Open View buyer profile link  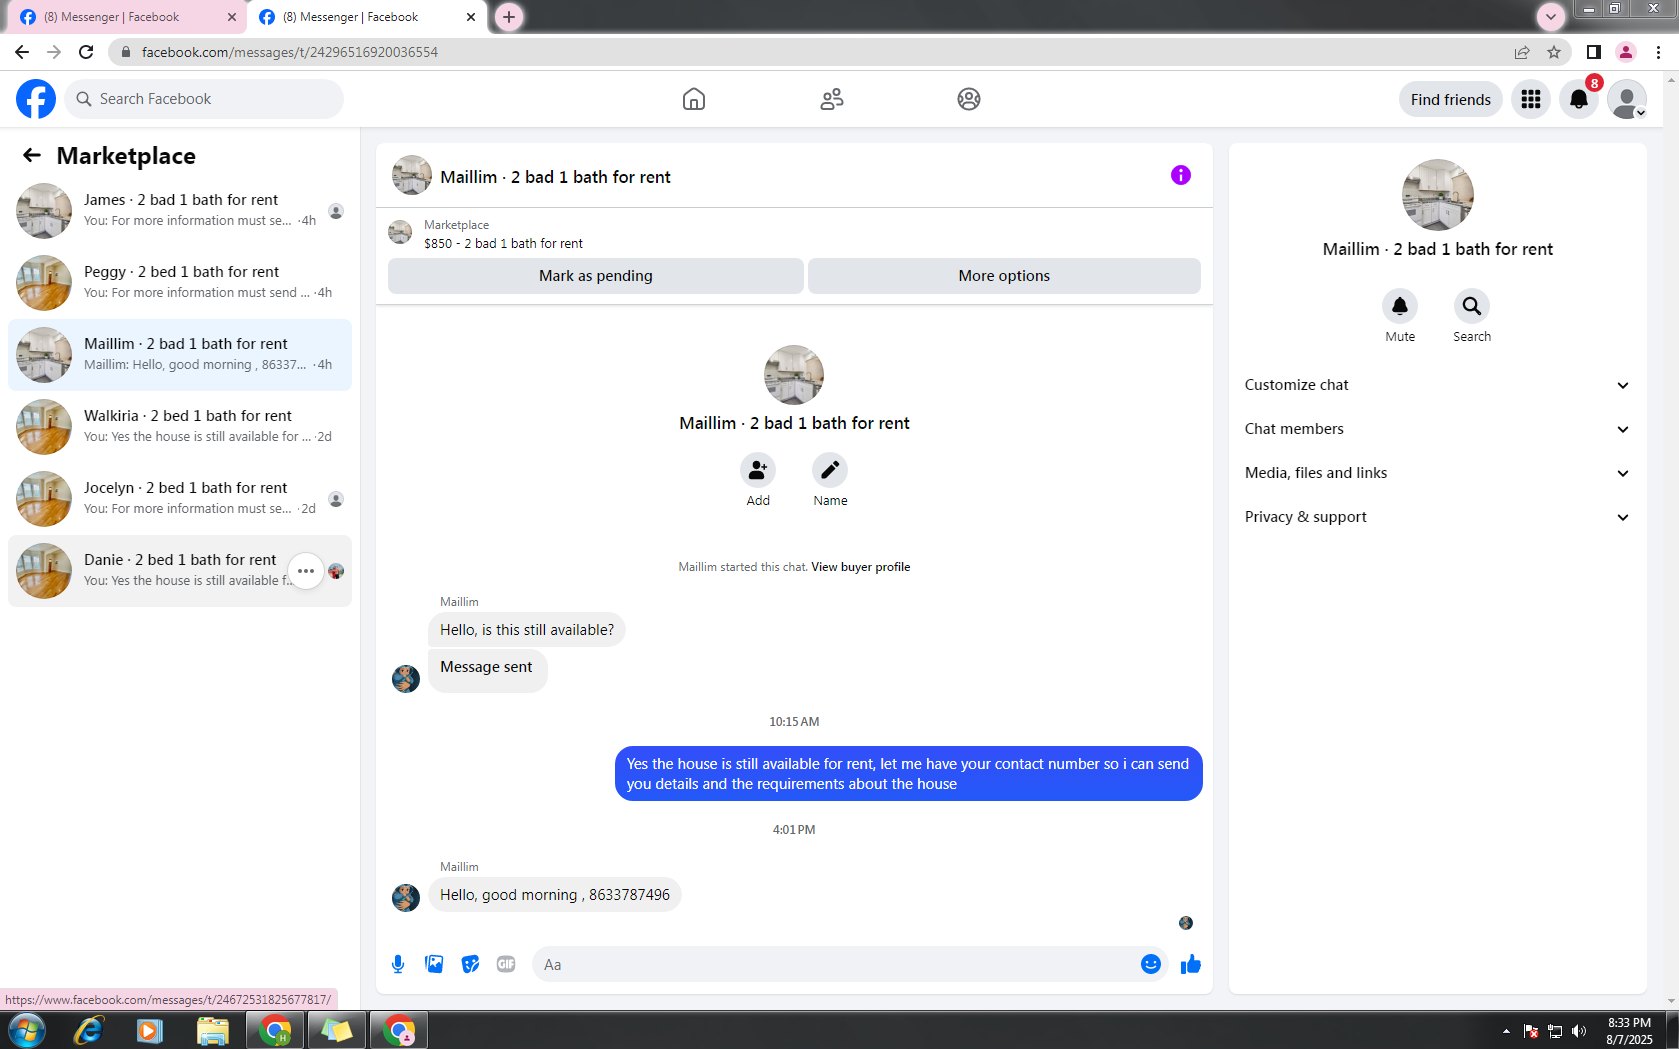(861, 567)
